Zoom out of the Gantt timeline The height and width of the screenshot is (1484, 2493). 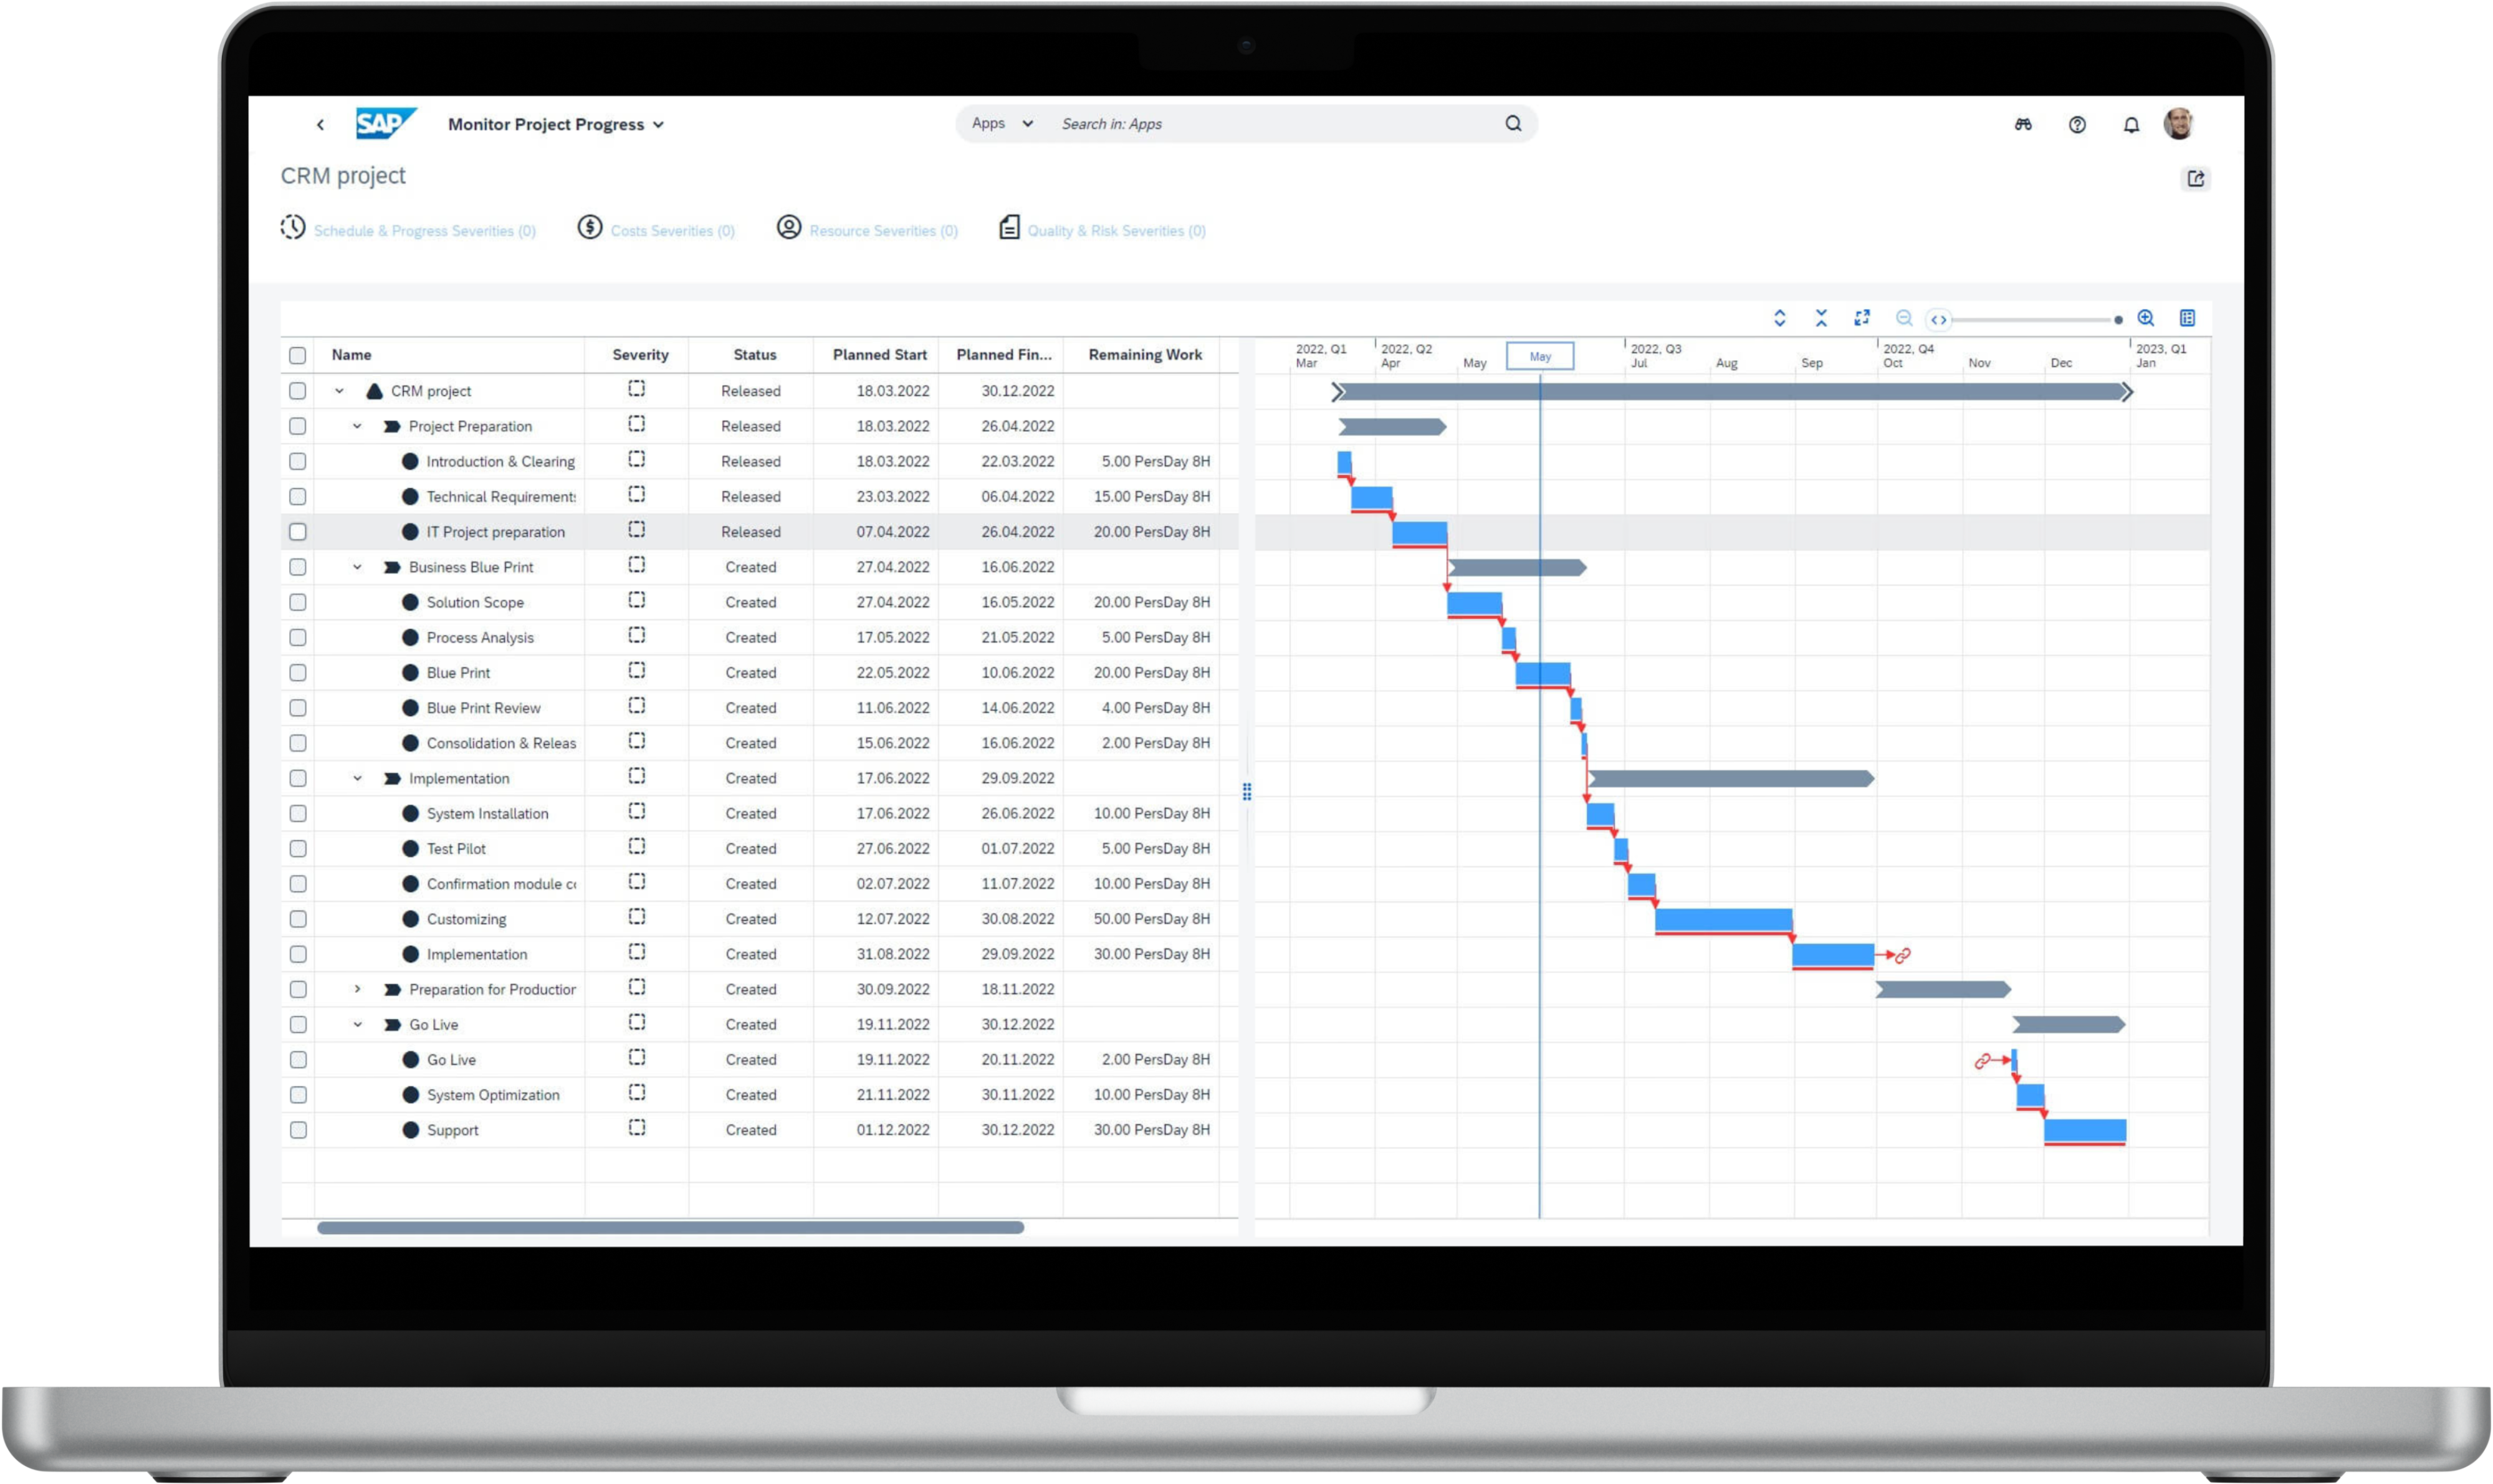coord(1904,318)
